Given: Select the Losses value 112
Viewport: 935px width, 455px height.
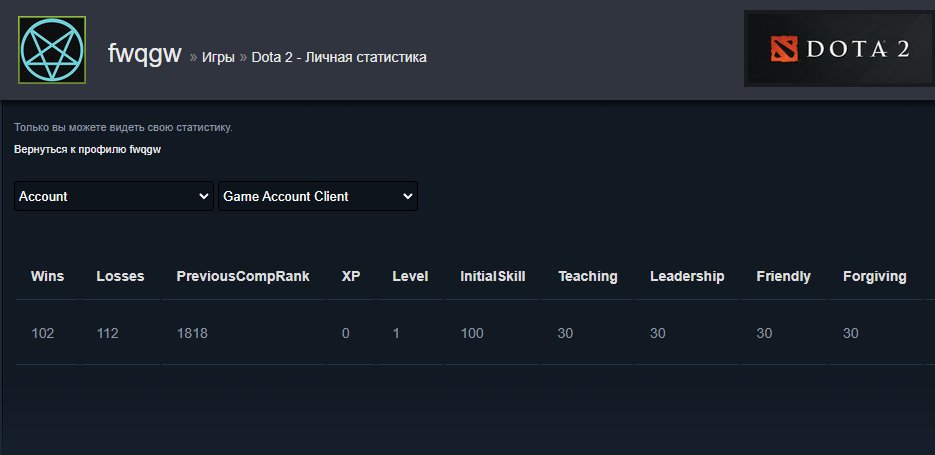Looking at the screenshot, I should click(x=107, y=333).
